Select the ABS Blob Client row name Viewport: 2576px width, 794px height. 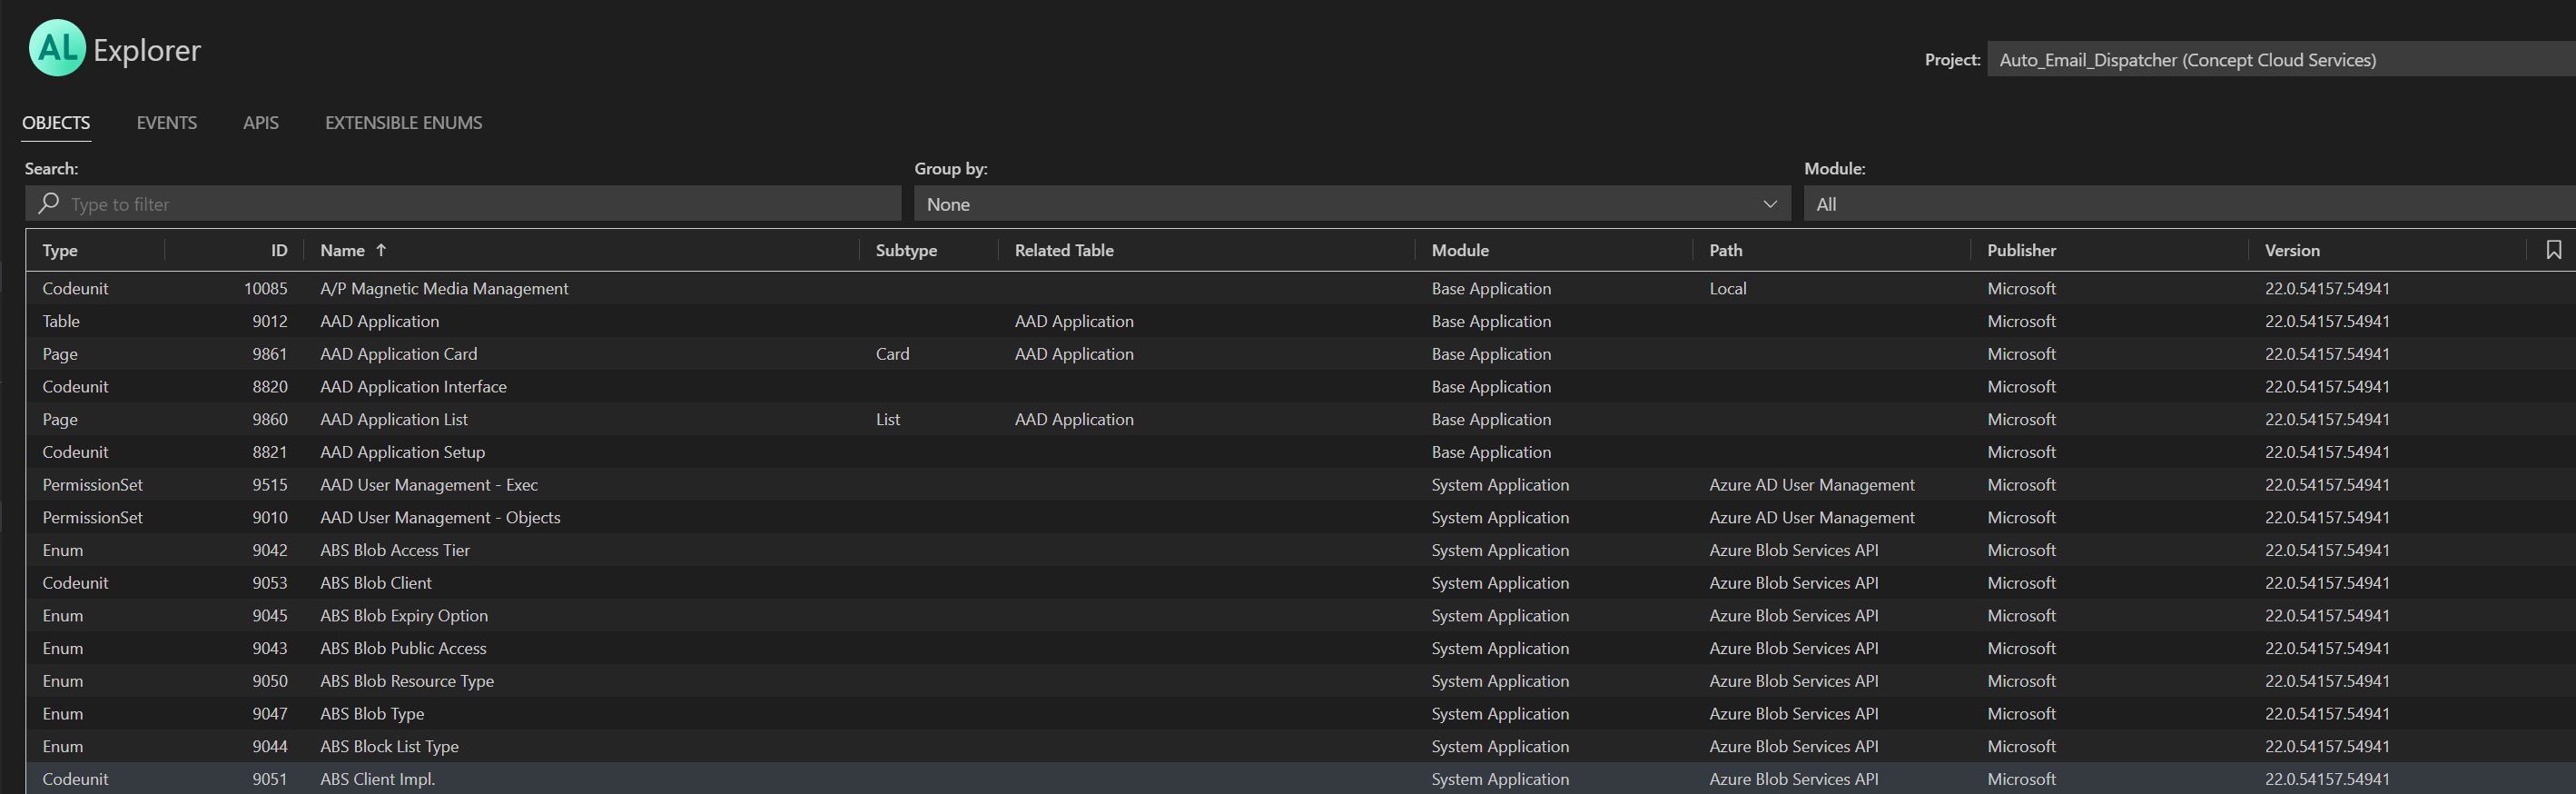pos(376,583)
